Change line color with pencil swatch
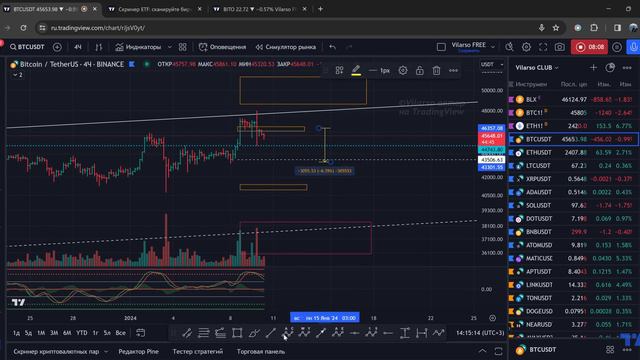 pos(356,70)
